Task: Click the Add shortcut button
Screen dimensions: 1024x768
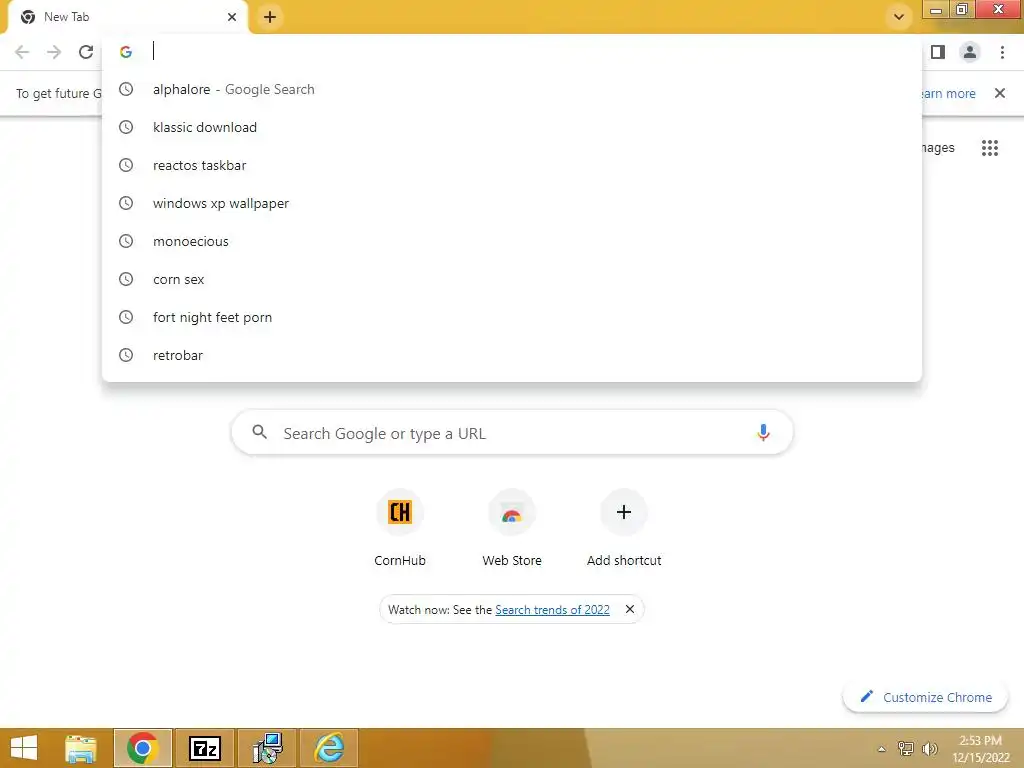Action: [624, 528]
